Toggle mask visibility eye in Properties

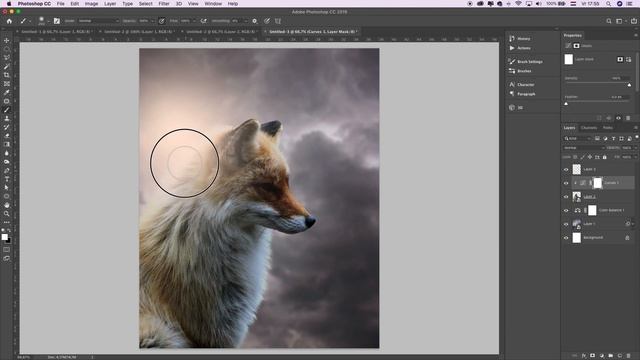point(618,118)
